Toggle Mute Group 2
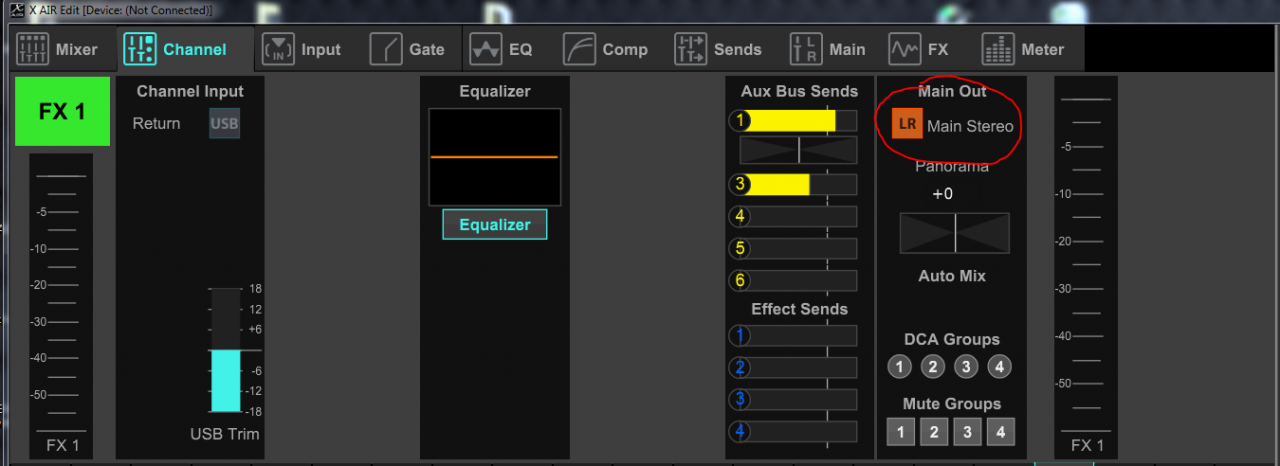Viewport: 1280px width, 466px height. coord(933,432)
